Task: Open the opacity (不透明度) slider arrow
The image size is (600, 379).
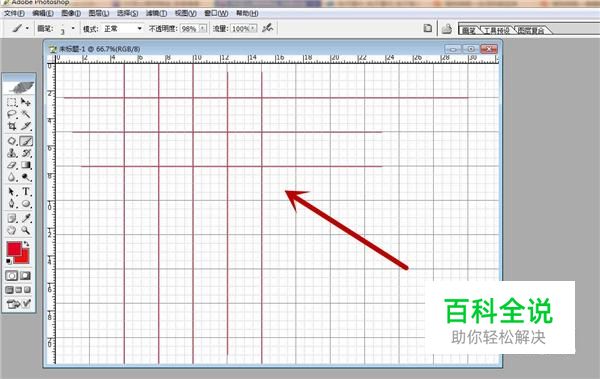Action: tap(203, 29)
